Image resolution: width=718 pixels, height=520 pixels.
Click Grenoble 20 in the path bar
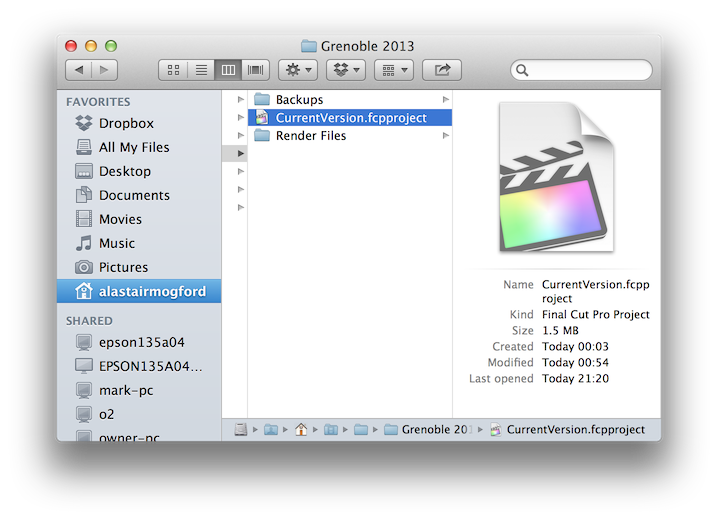[x=427, y=429]
